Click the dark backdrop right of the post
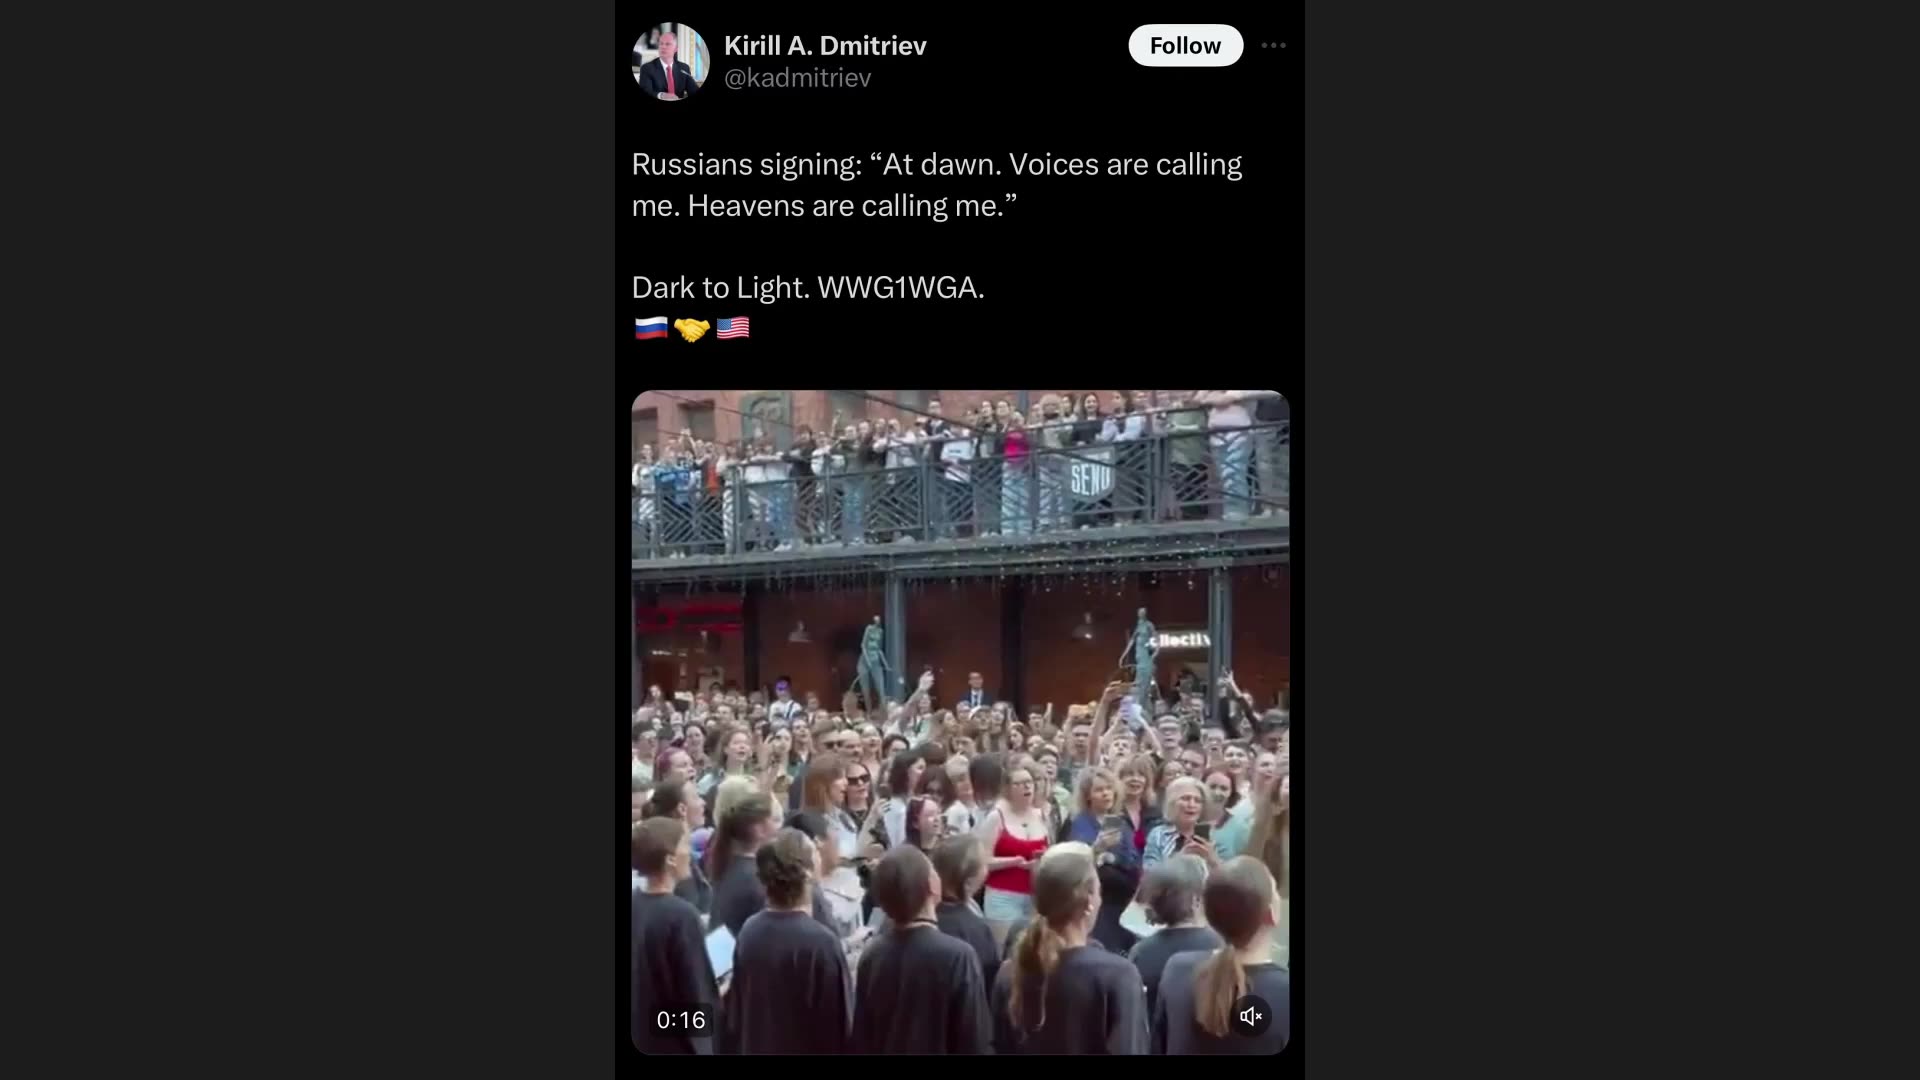This screenshot has width=1920, height=1080. [x=1612, y=540]
